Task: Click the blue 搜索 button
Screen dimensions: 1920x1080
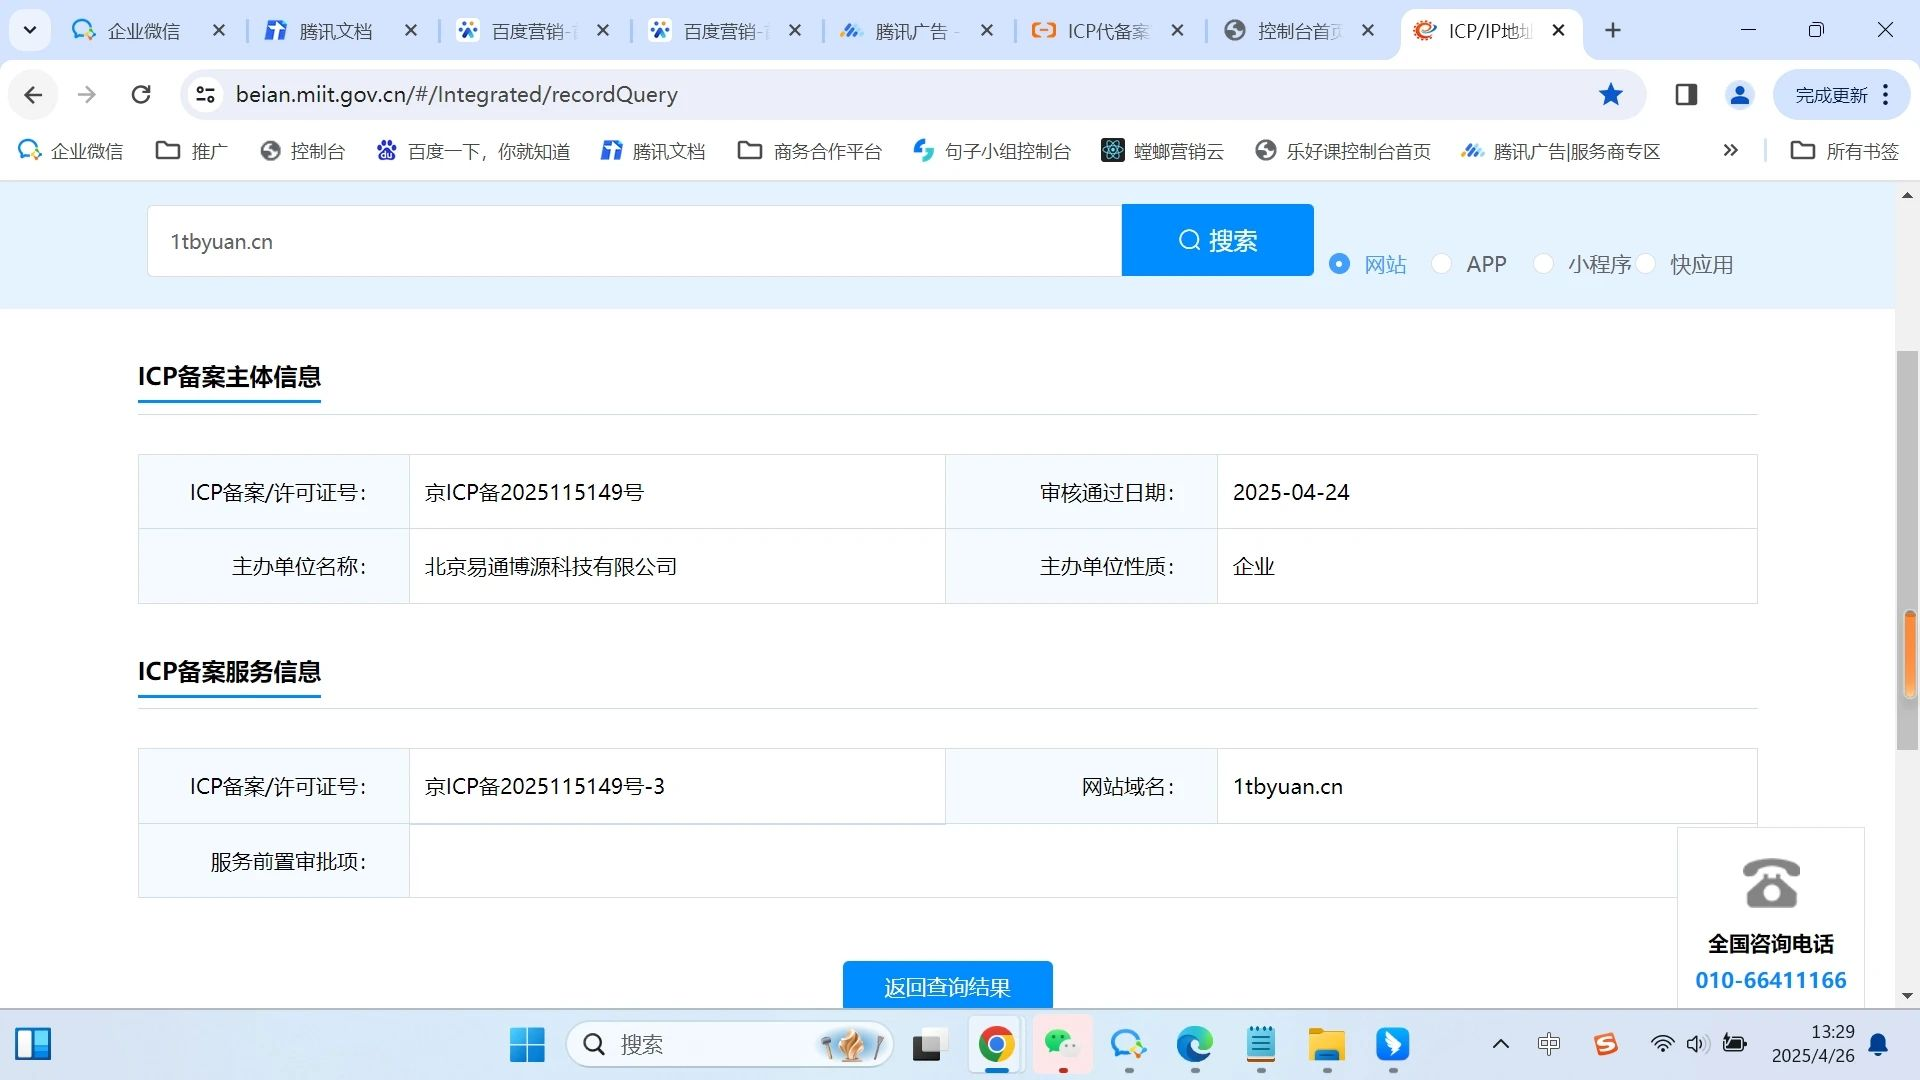Action: 1217,240
